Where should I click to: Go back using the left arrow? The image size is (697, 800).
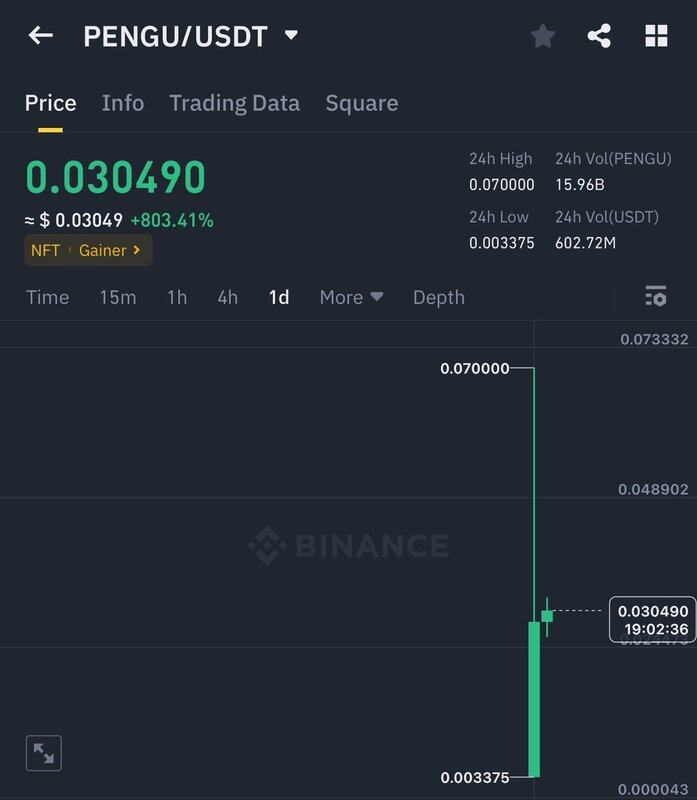pos(41,36)
